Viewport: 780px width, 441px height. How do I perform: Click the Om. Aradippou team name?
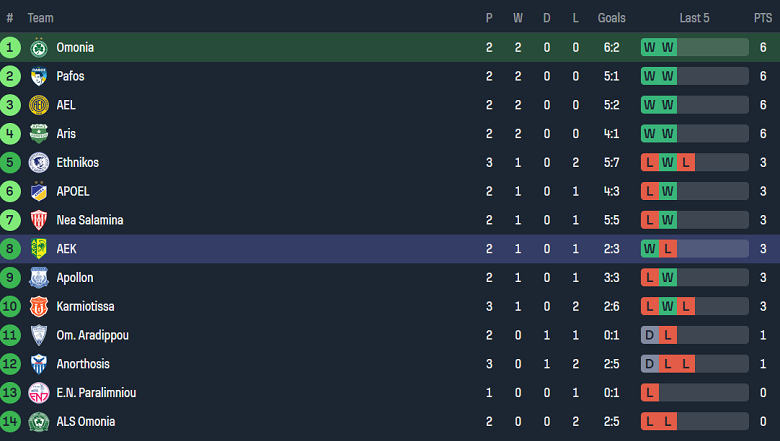(92, 335)
